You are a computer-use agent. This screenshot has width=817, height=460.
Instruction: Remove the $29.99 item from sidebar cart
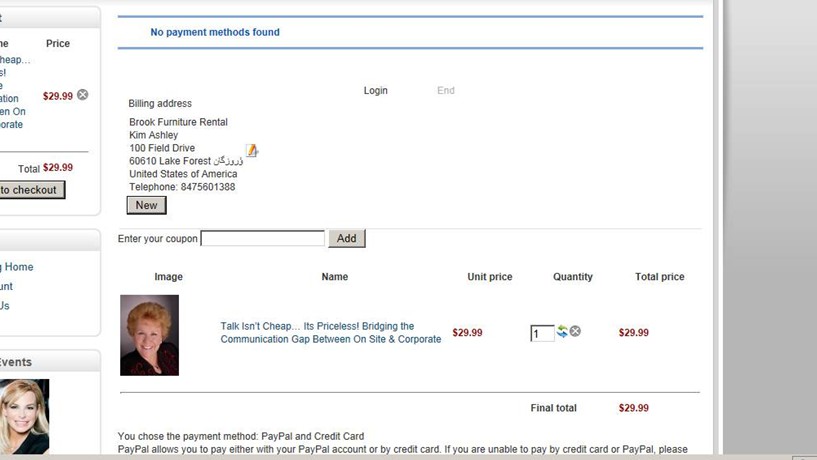pyautogui.click(x=83, y=95)
